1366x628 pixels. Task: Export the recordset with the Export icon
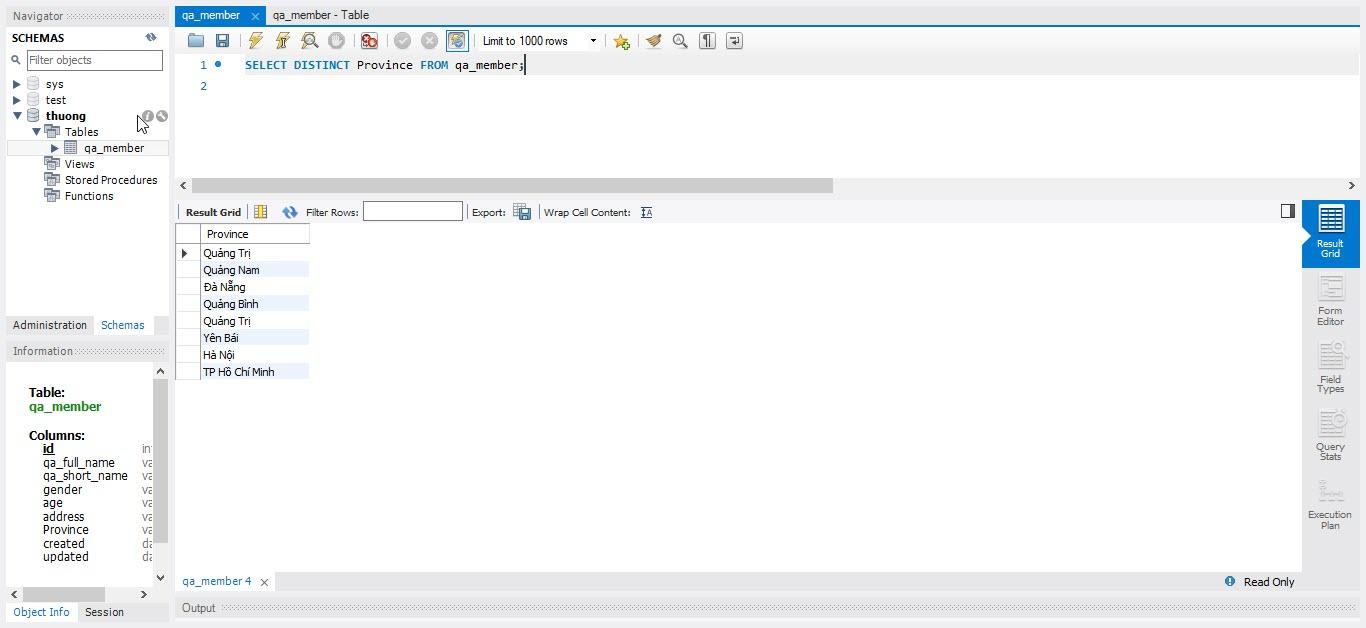(x=522, y=212)
